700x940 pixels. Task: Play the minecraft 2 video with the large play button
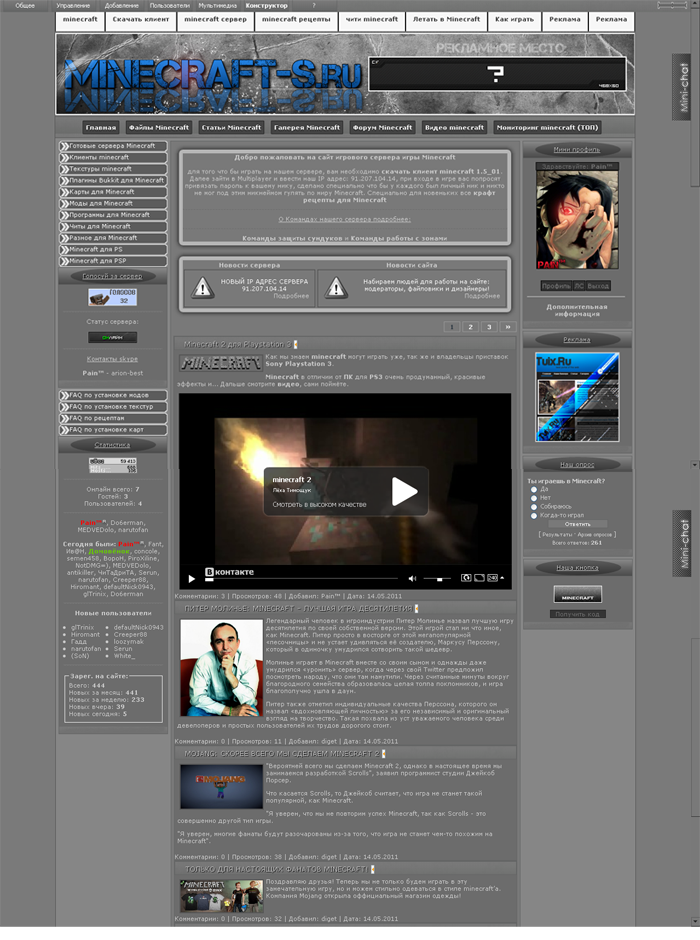(x=405, y=492)
